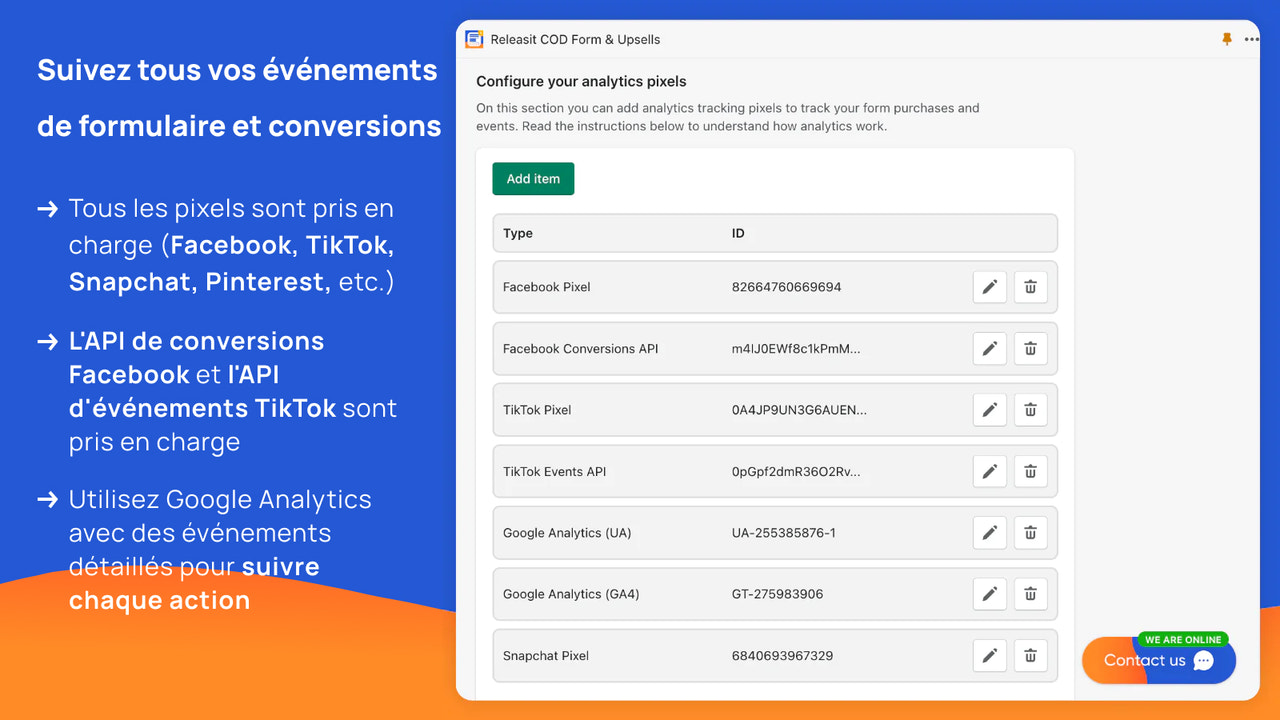
Task: Edit the TikTok Events API entry
Action: coord(989,472)
